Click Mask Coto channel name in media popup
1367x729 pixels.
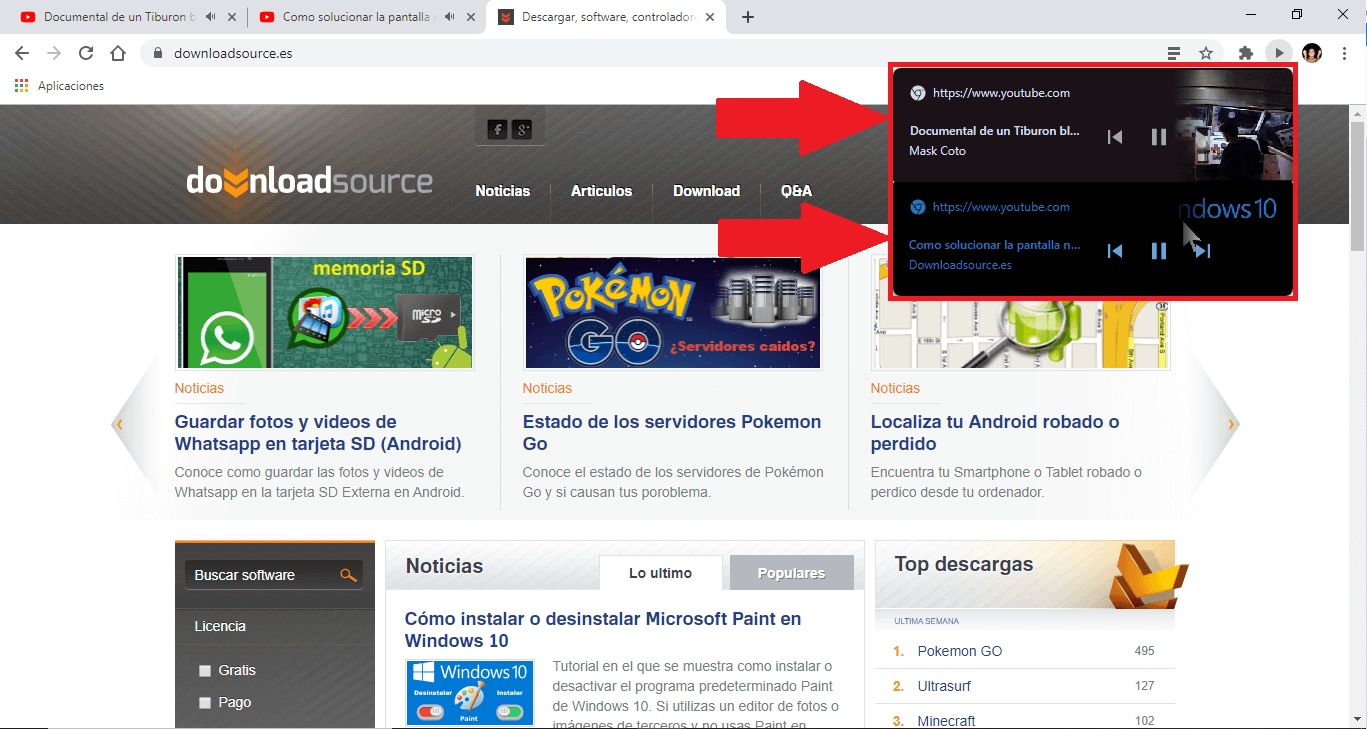937,151
